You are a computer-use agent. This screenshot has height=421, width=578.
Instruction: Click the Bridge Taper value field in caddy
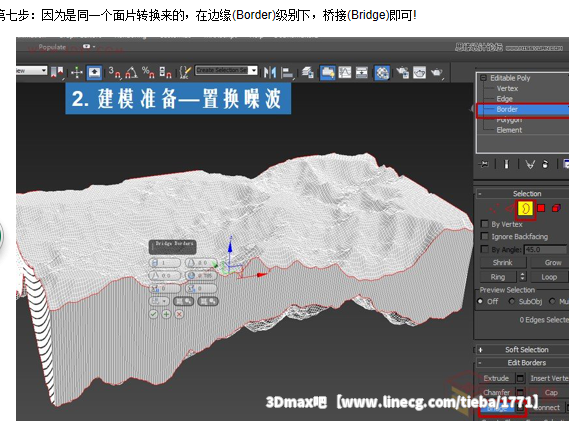point(201,263)
